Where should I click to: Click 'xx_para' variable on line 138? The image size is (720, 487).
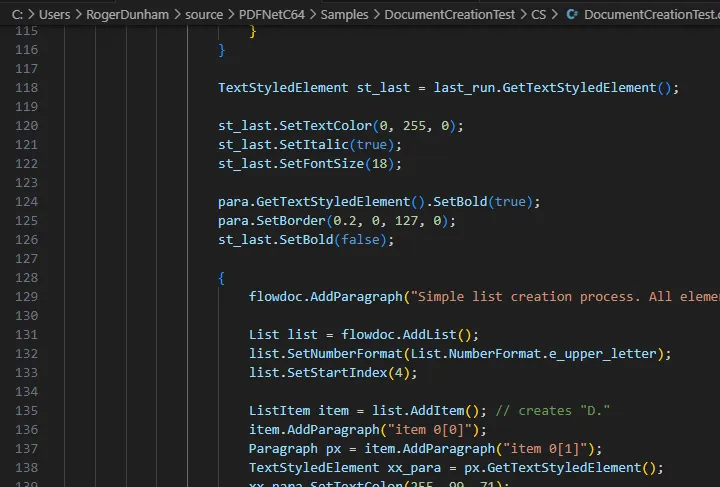[x=414, y=468]
